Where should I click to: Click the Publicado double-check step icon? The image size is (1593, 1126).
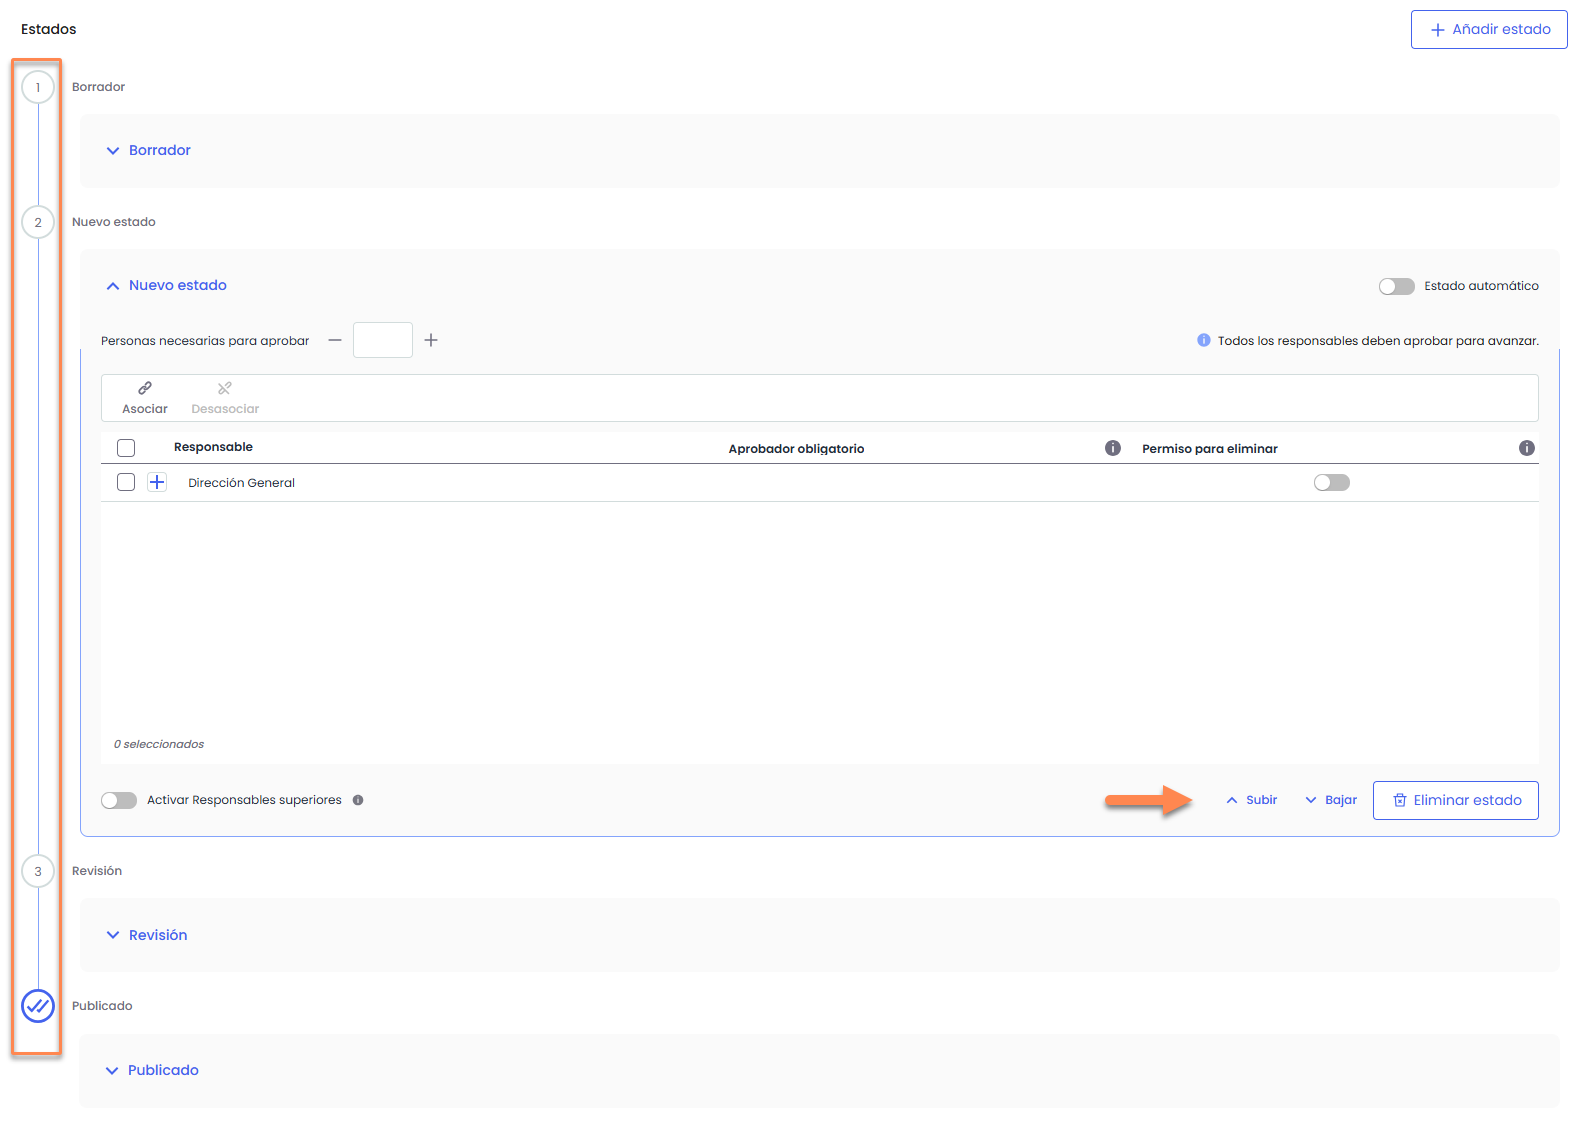click(38, 1006)
